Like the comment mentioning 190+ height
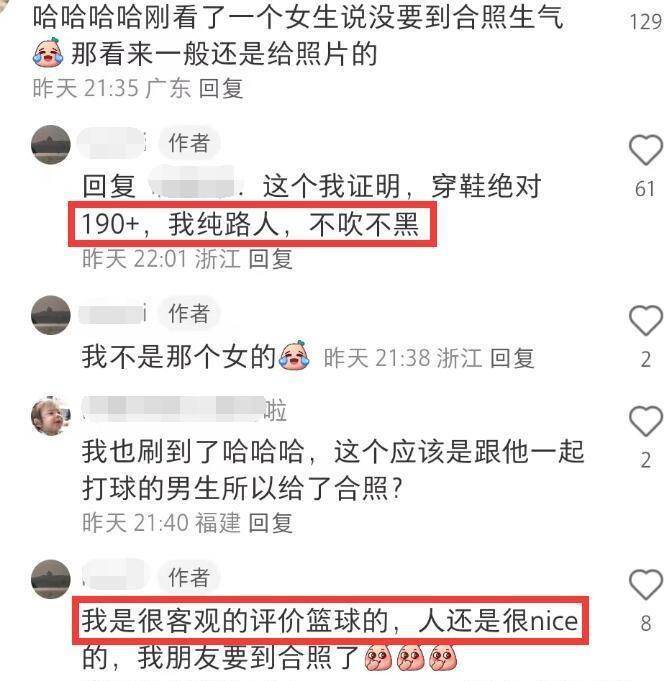 (x=646, y=150)
